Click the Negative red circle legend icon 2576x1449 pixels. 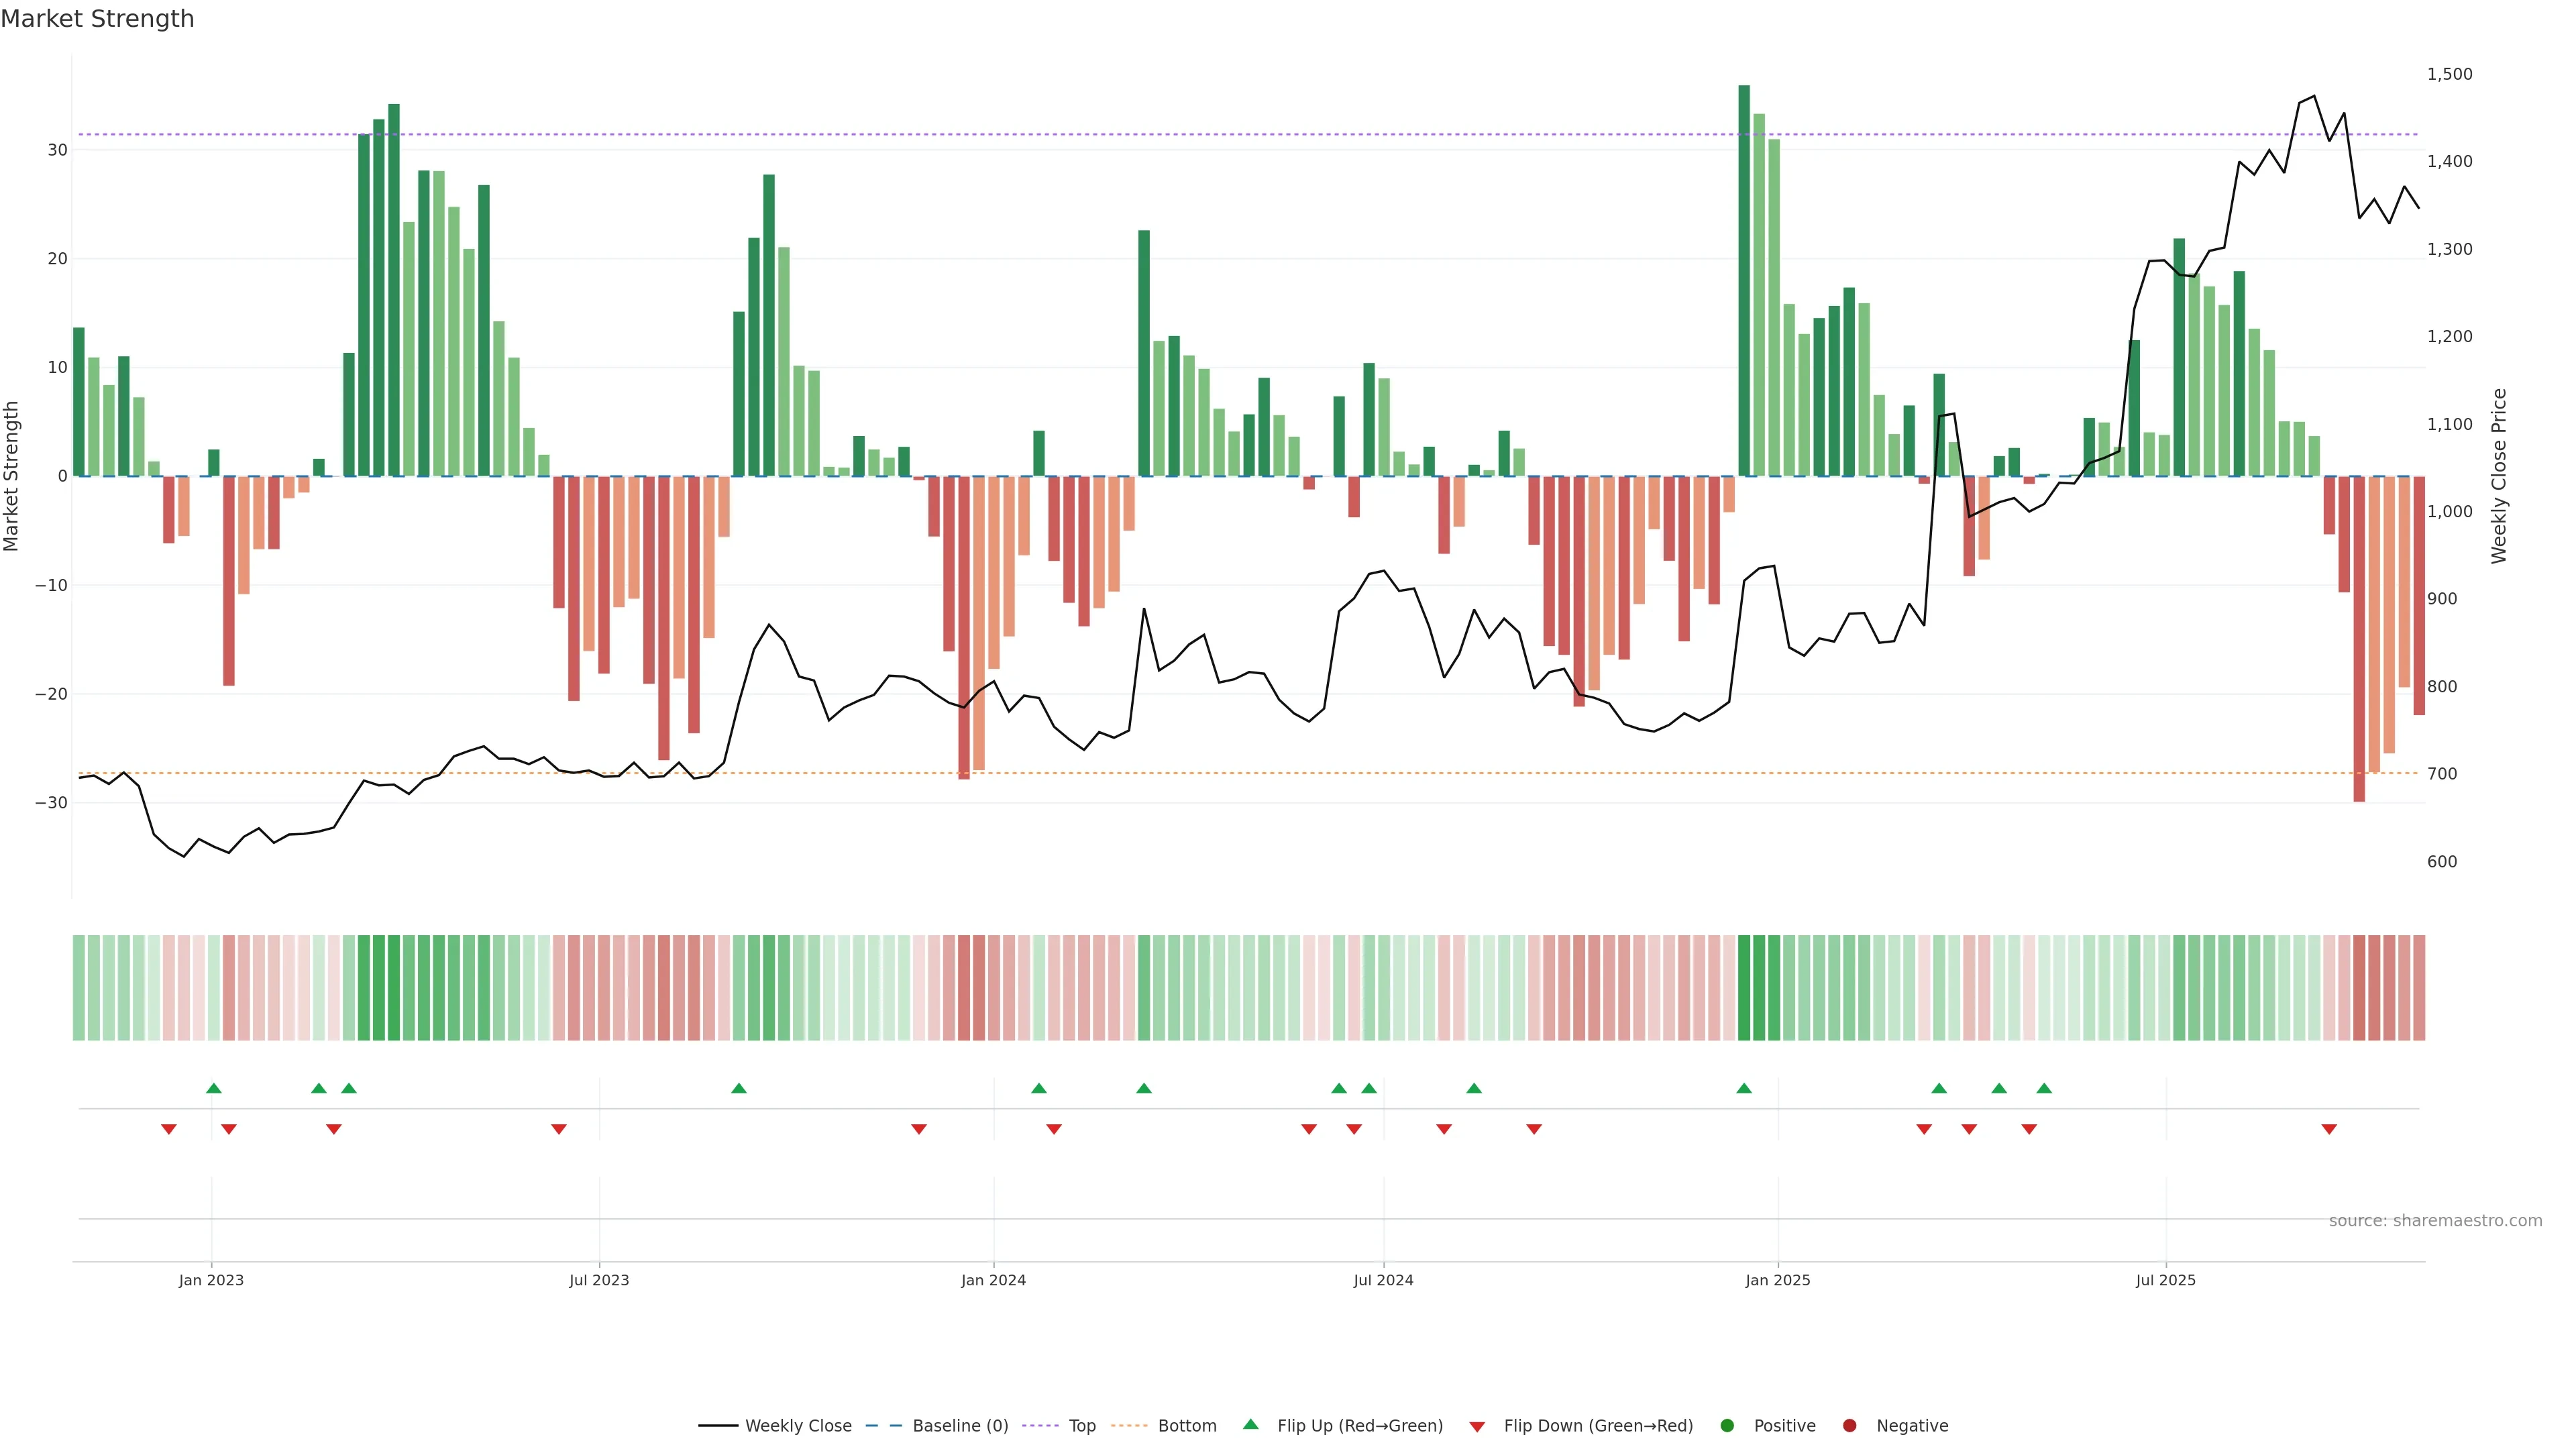coord(1849,1426)
